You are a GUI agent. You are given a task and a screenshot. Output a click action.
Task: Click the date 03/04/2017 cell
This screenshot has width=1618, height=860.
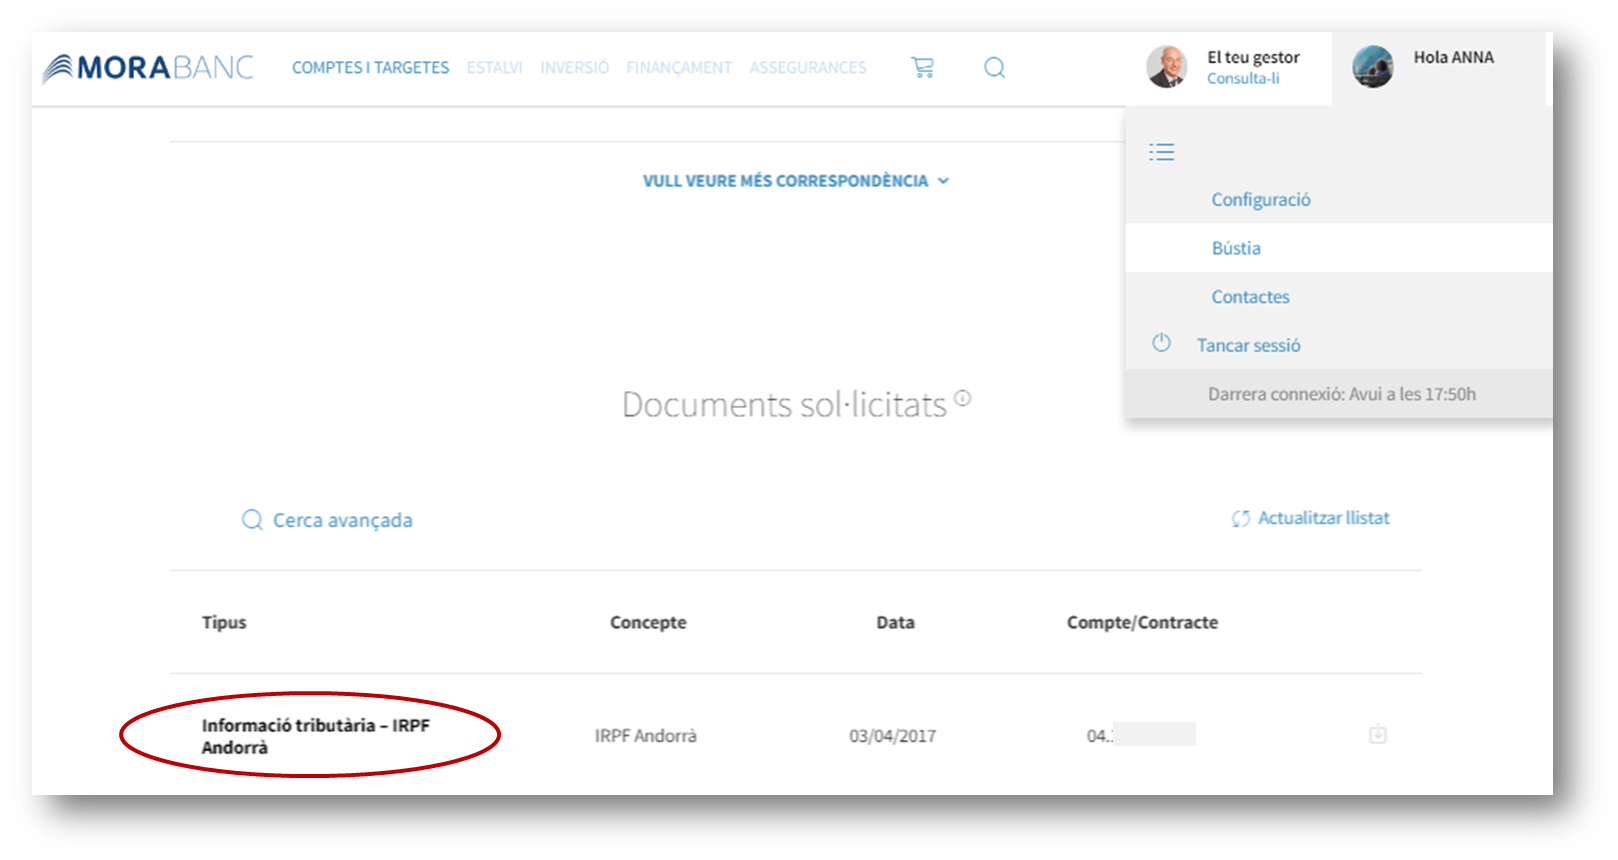(x=892, y=736)
